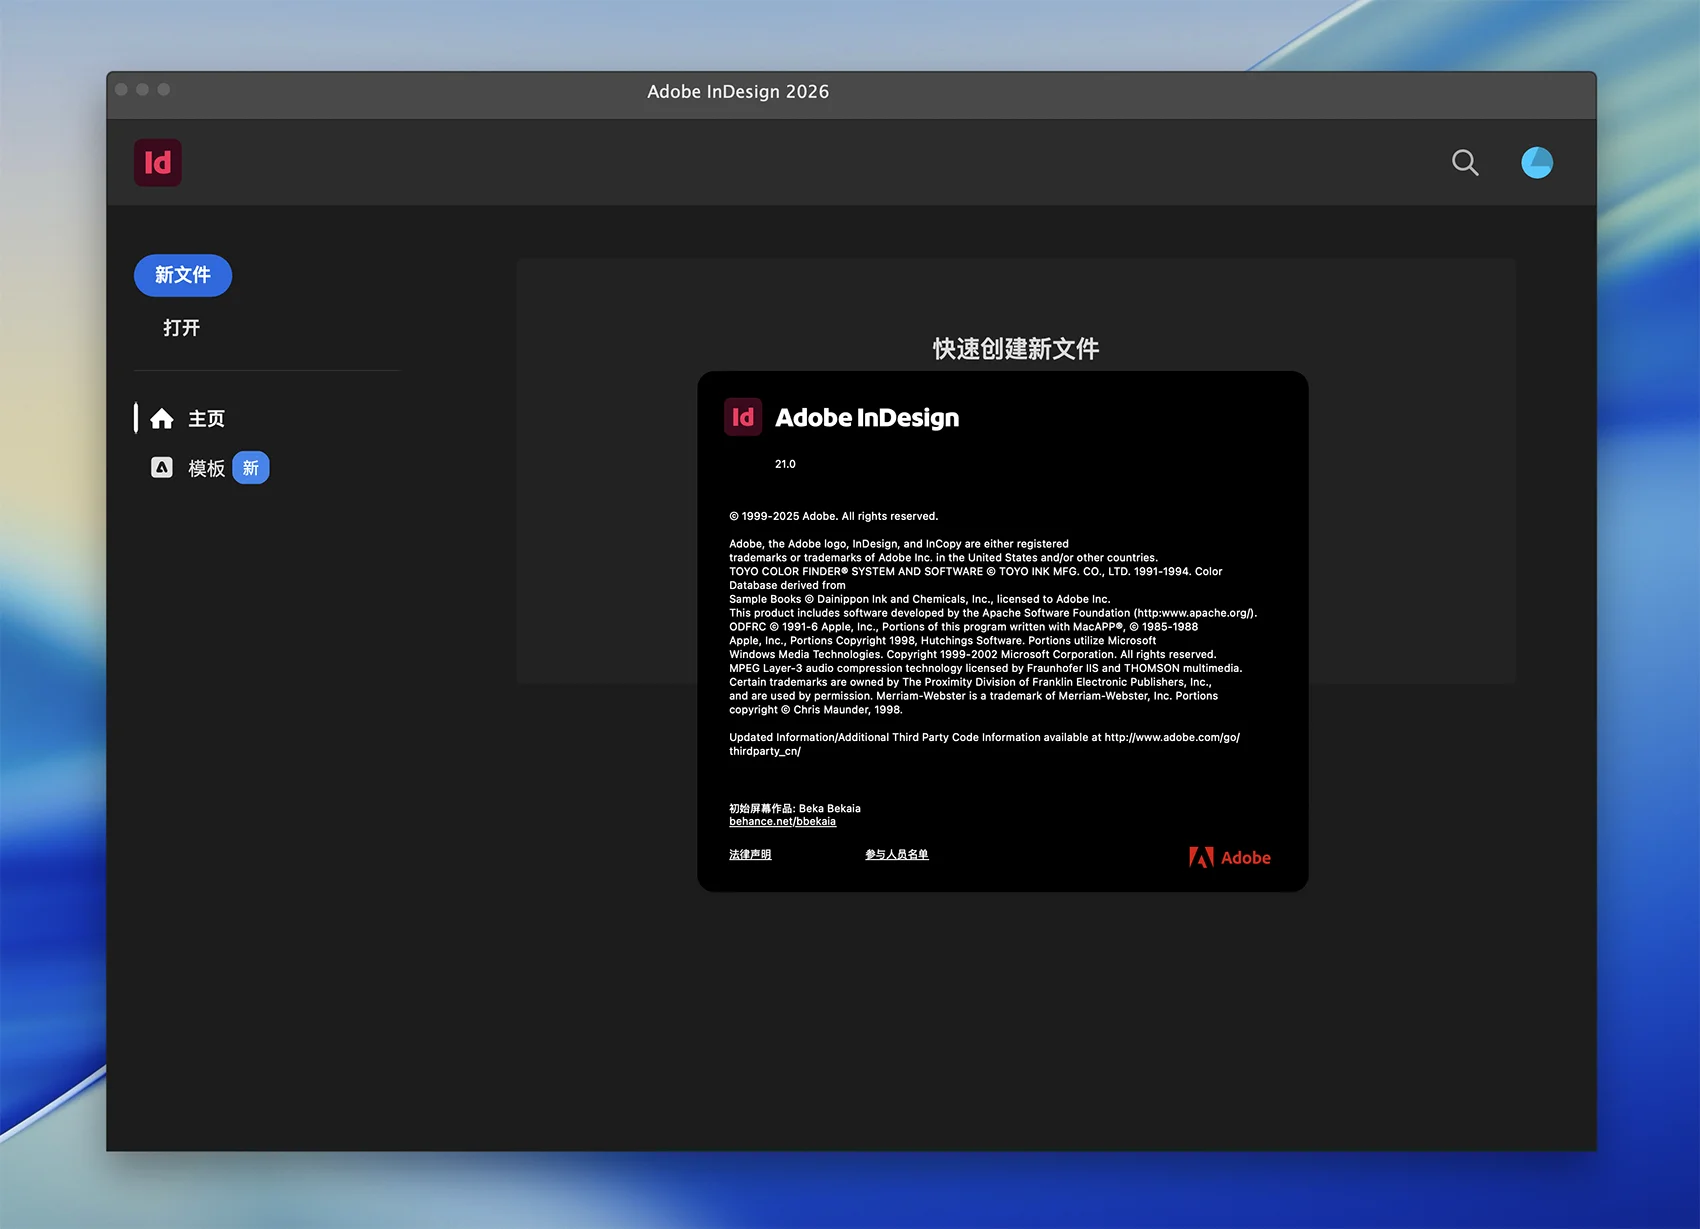
Task: Click the version number 21.0
Action: tap(785, 464)
